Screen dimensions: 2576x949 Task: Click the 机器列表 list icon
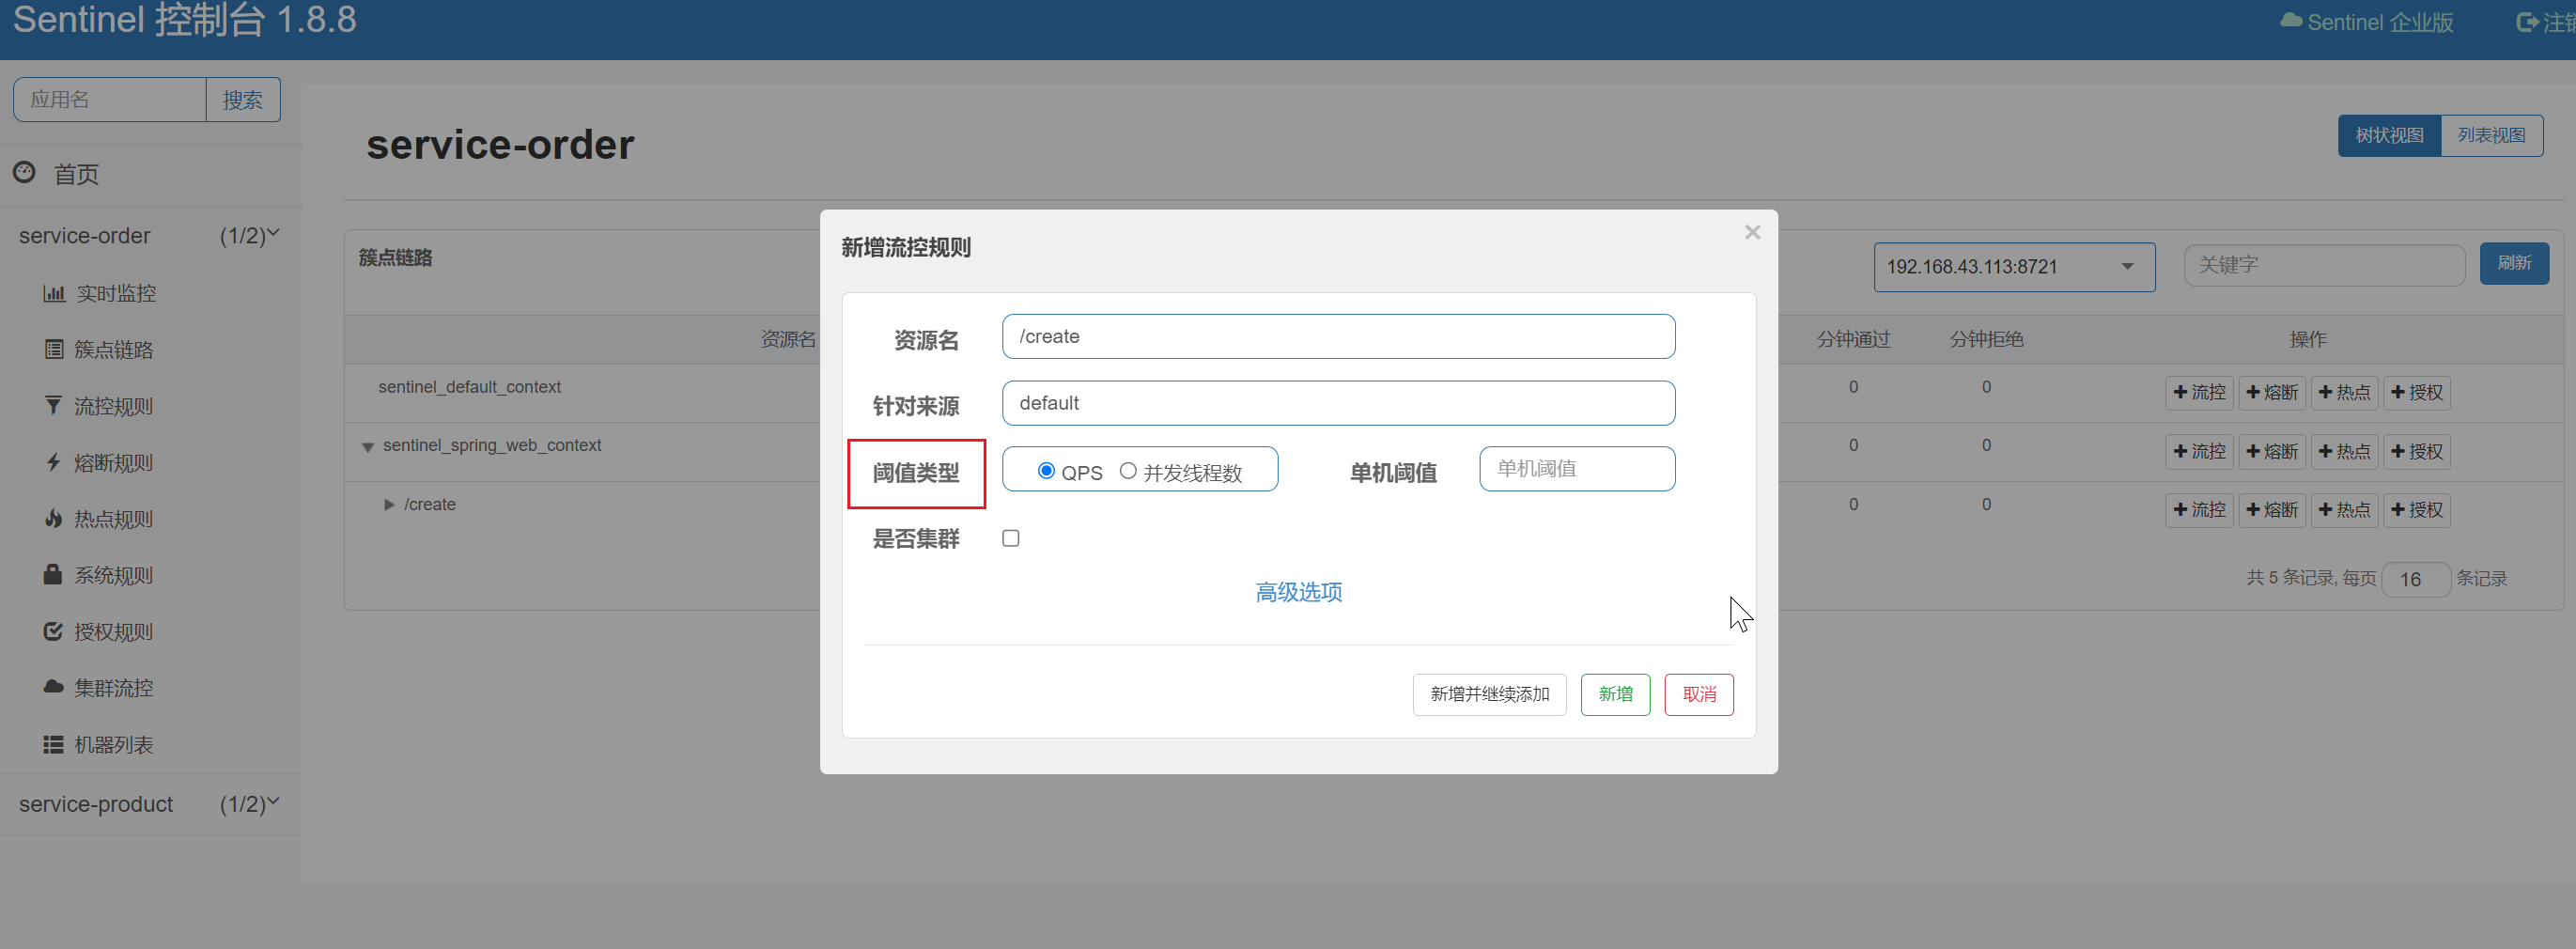click(54, 744)
